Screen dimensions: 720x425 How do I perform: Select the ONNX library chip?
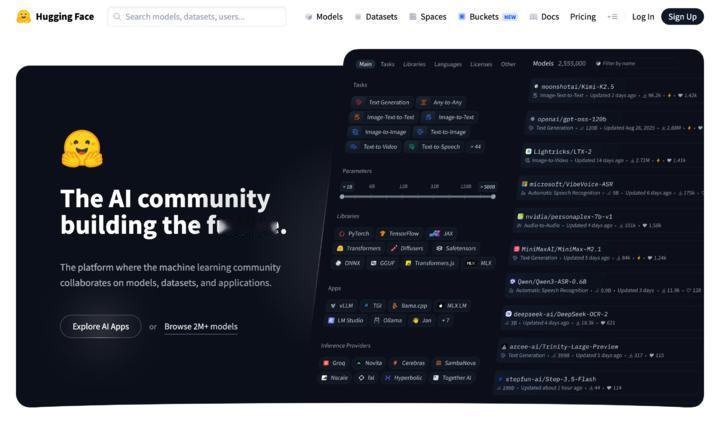348,263
